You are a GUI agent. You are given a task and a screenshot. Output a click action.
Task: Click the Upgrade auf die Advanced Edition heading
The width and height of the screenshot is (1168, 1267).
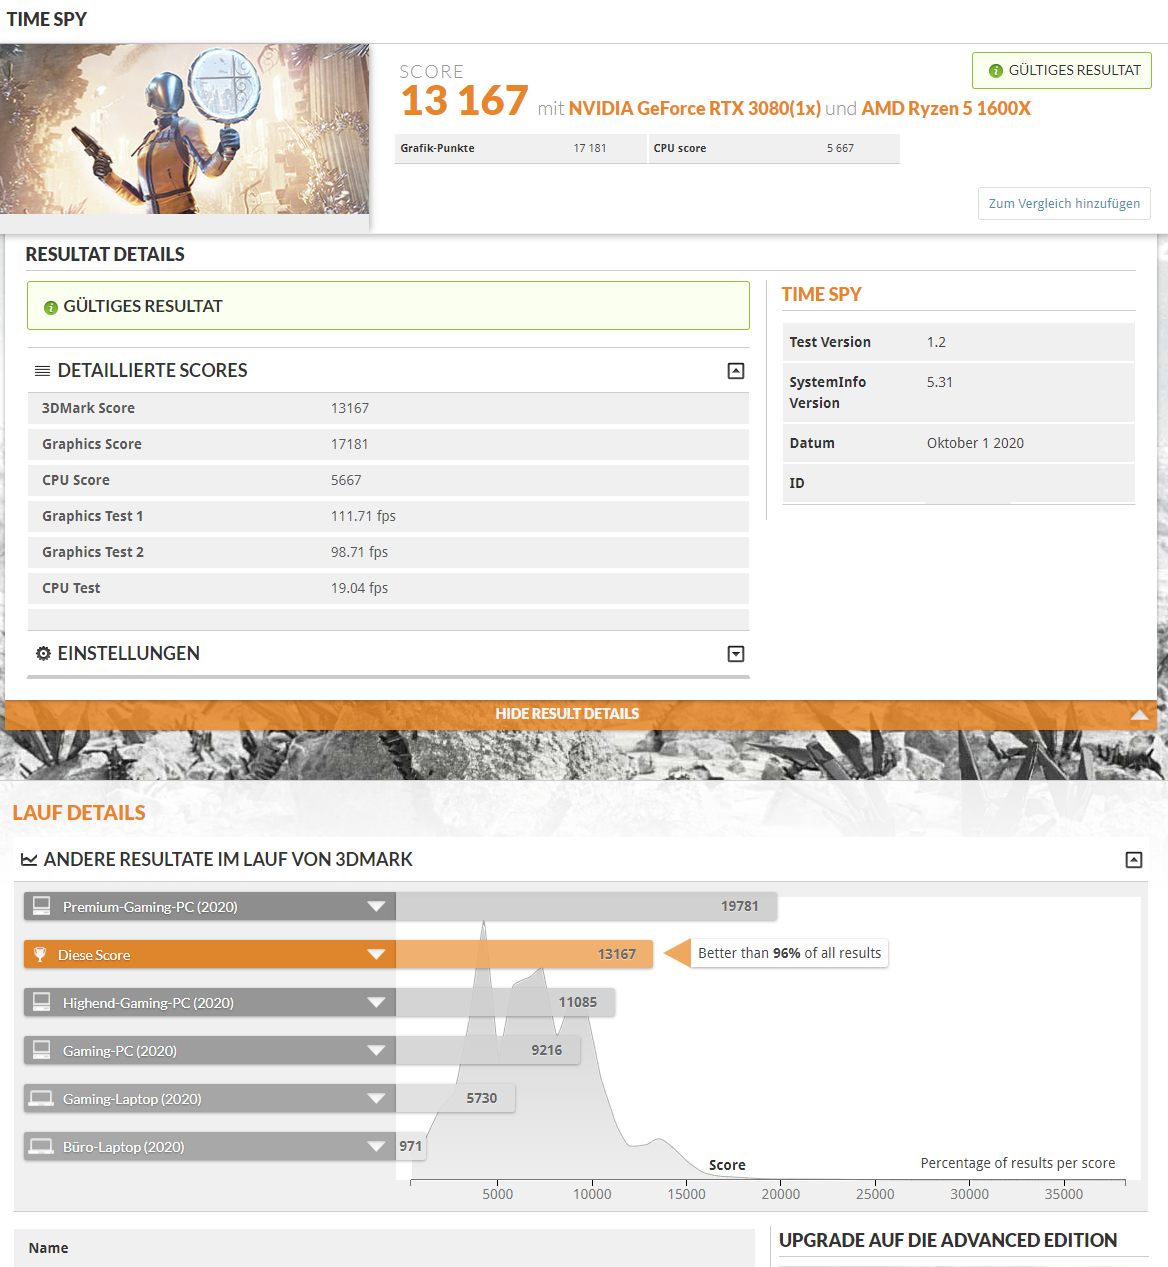tap(948, 1240)
